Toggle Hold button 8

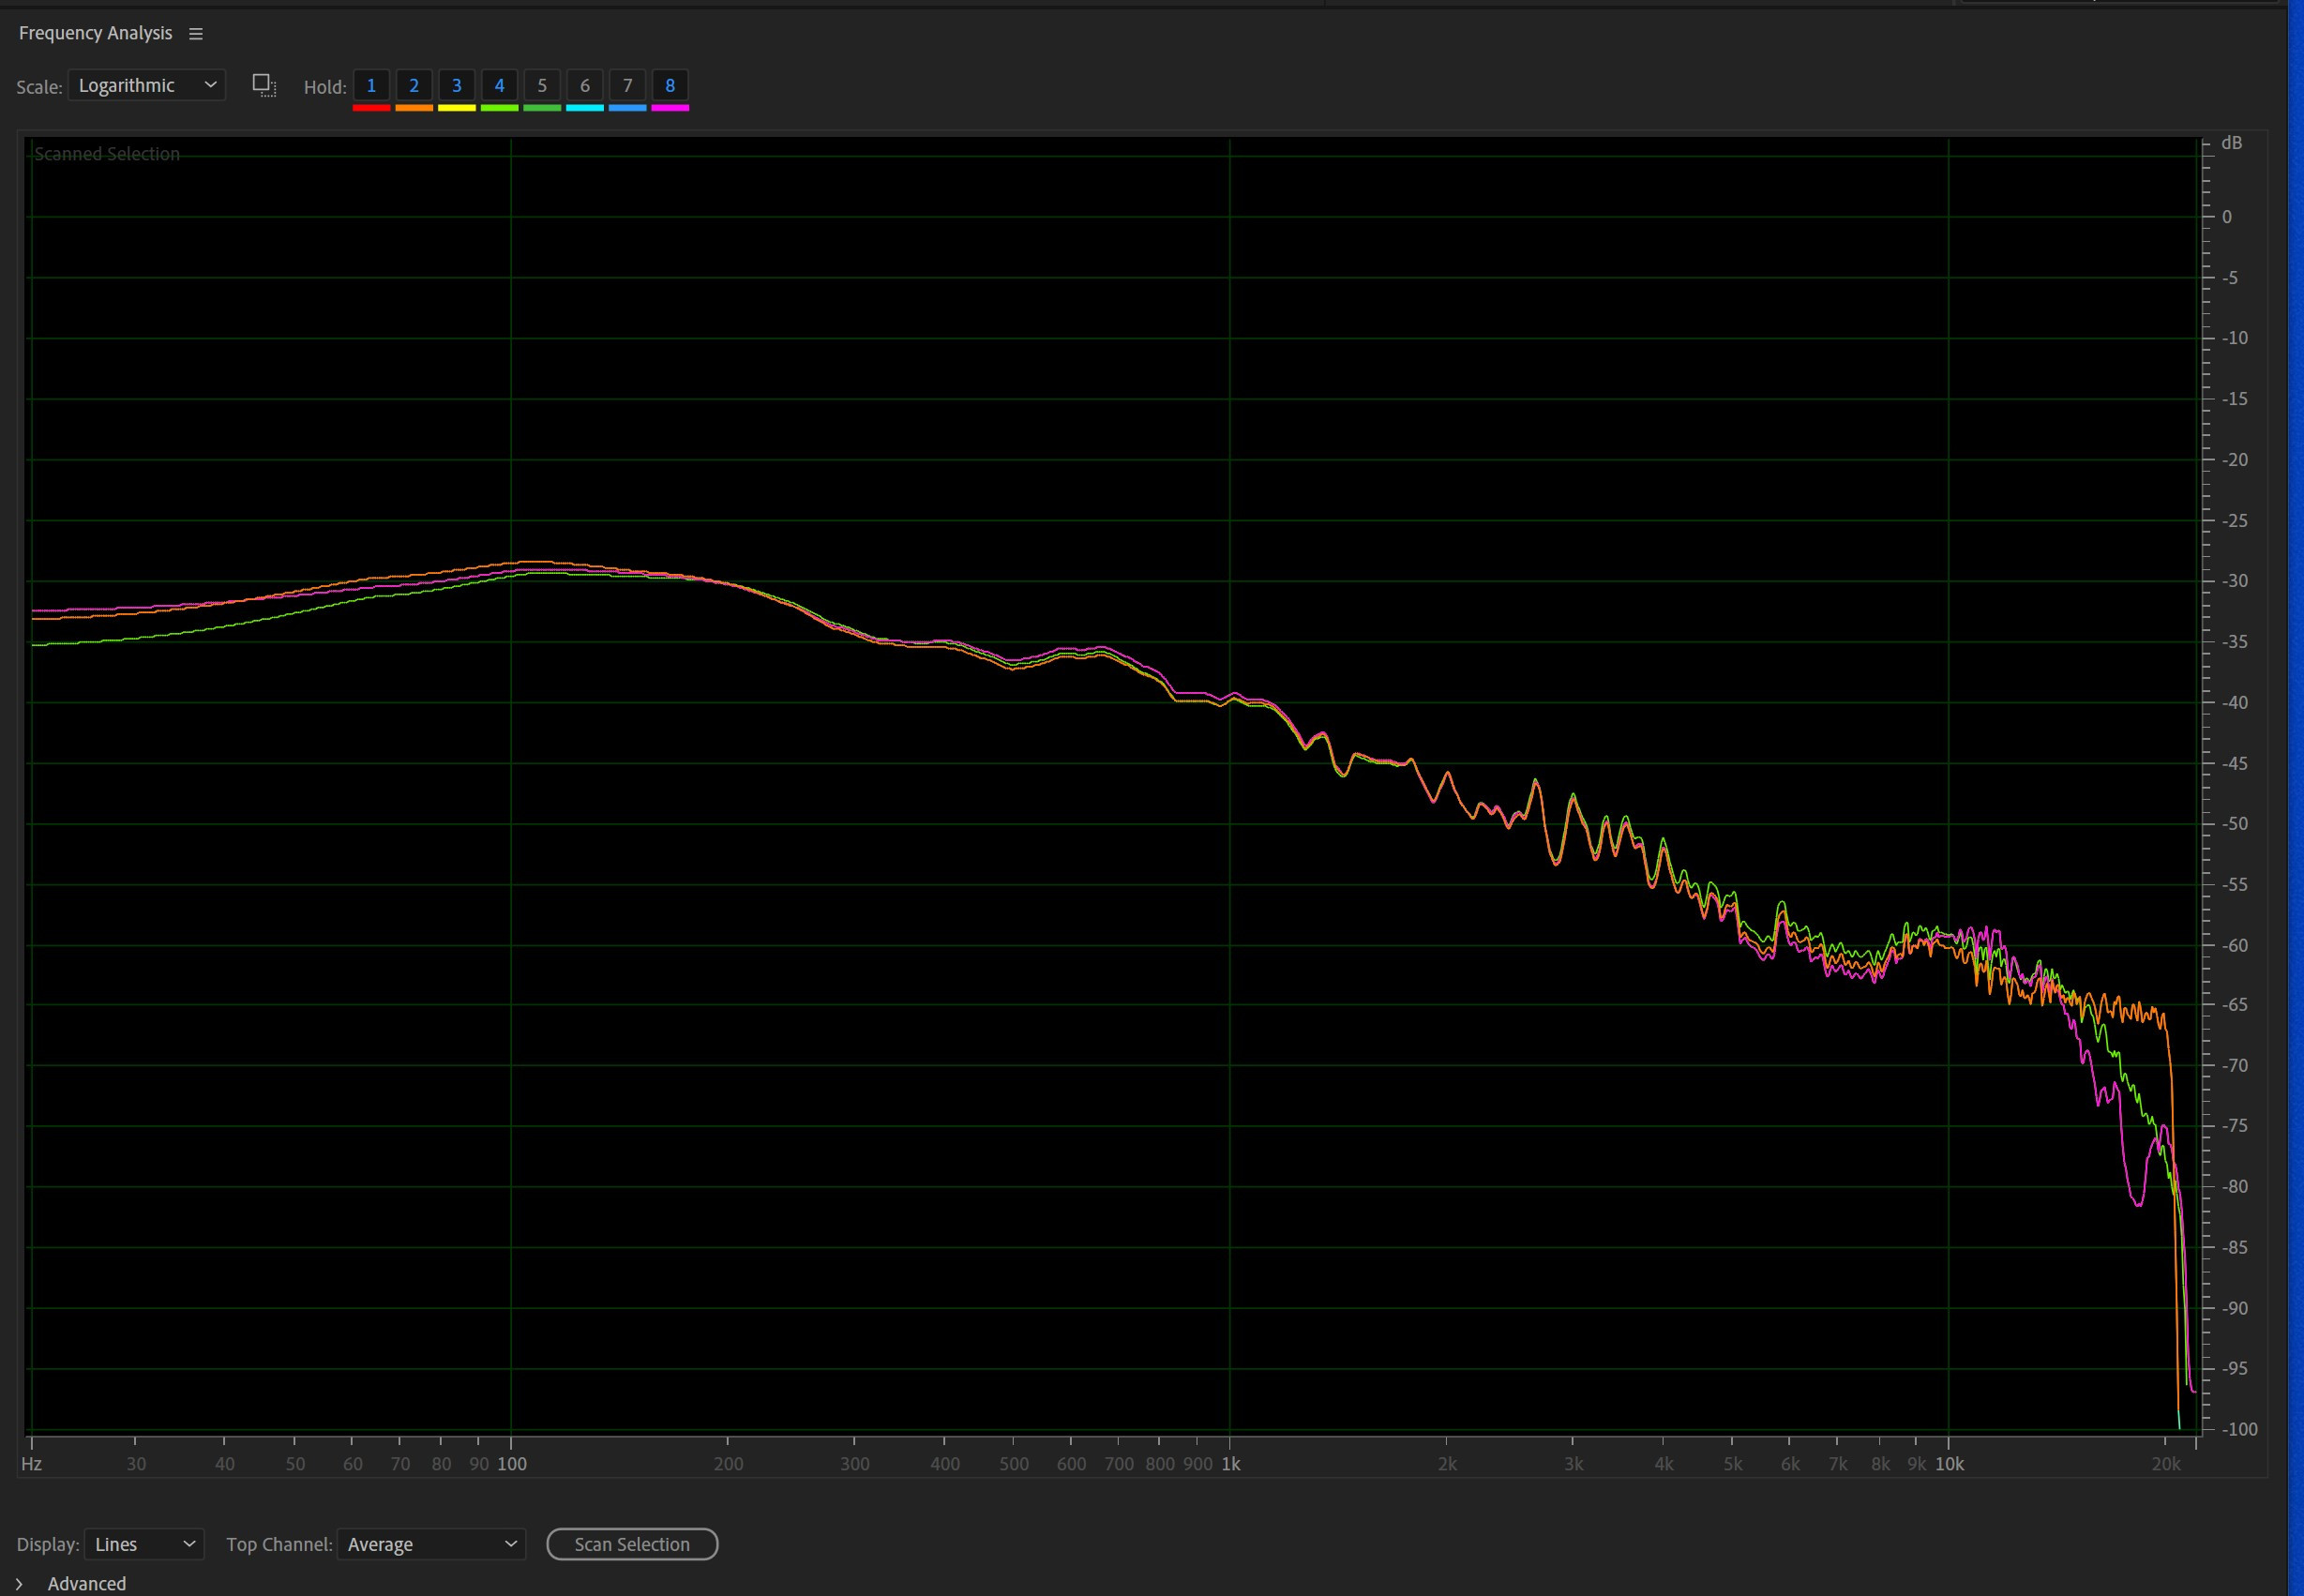pyautogui.click(x=670, y=85)
